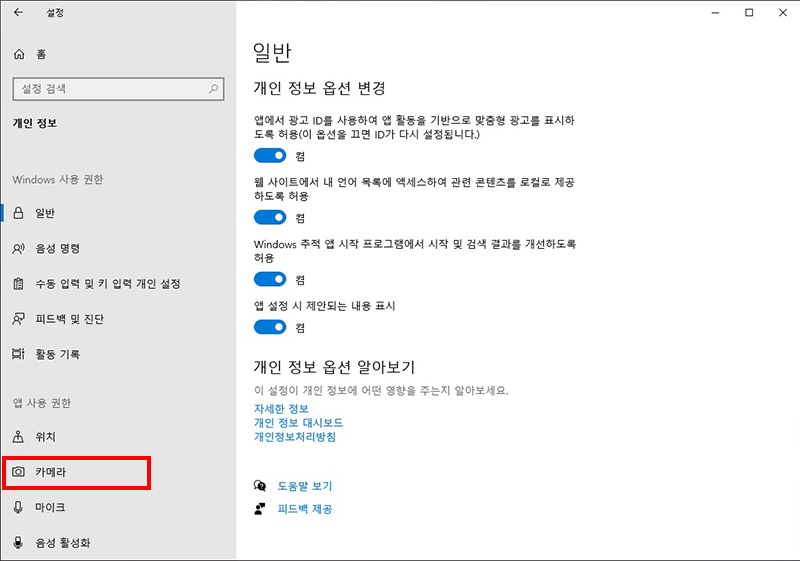This screenshot has width=800, height=561.
Task: Click the feedback icon beside 피드백 및 진단
Action: click(x=18, y=319)
